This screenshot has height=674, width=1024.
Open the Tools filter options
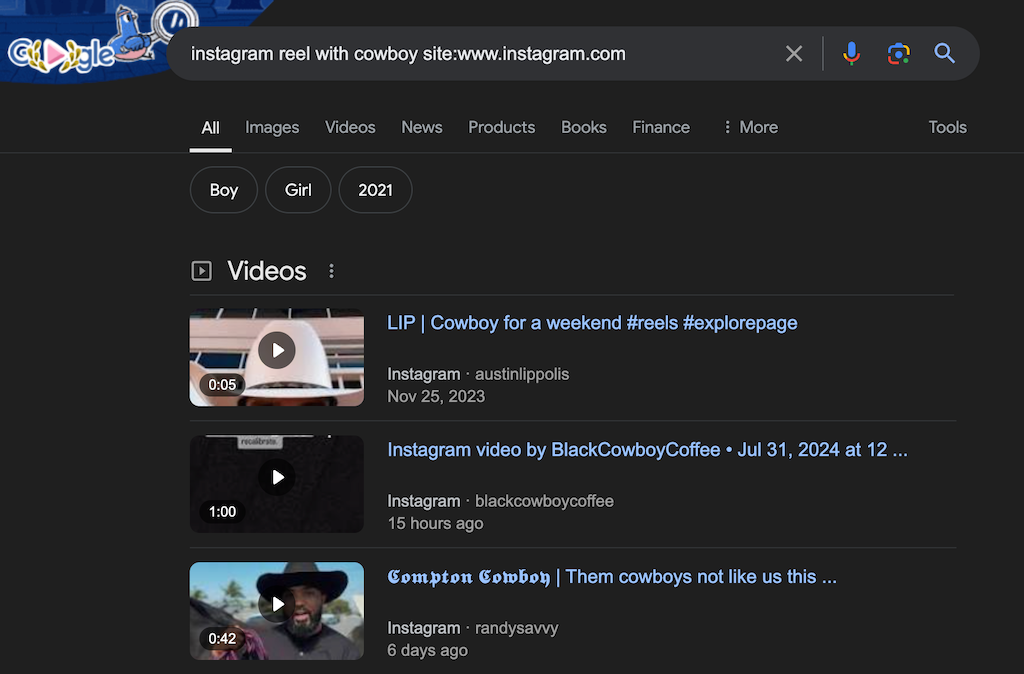tap(947, 127)
